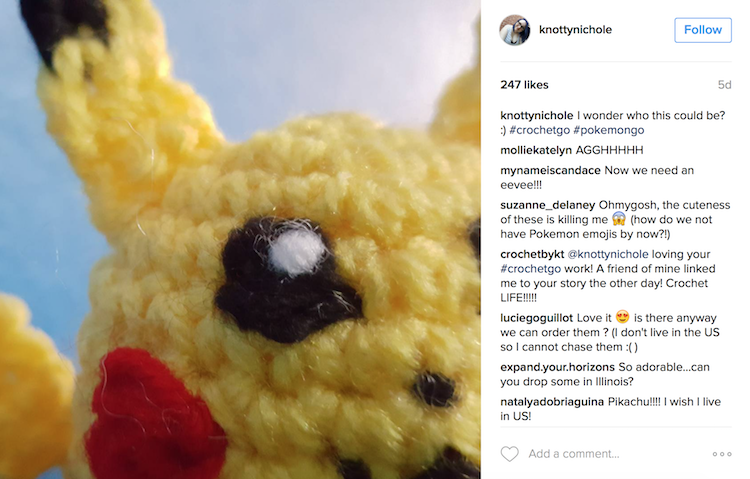Like the post with the heart icon
750x479 pixels.
click(x=509, y=454)
